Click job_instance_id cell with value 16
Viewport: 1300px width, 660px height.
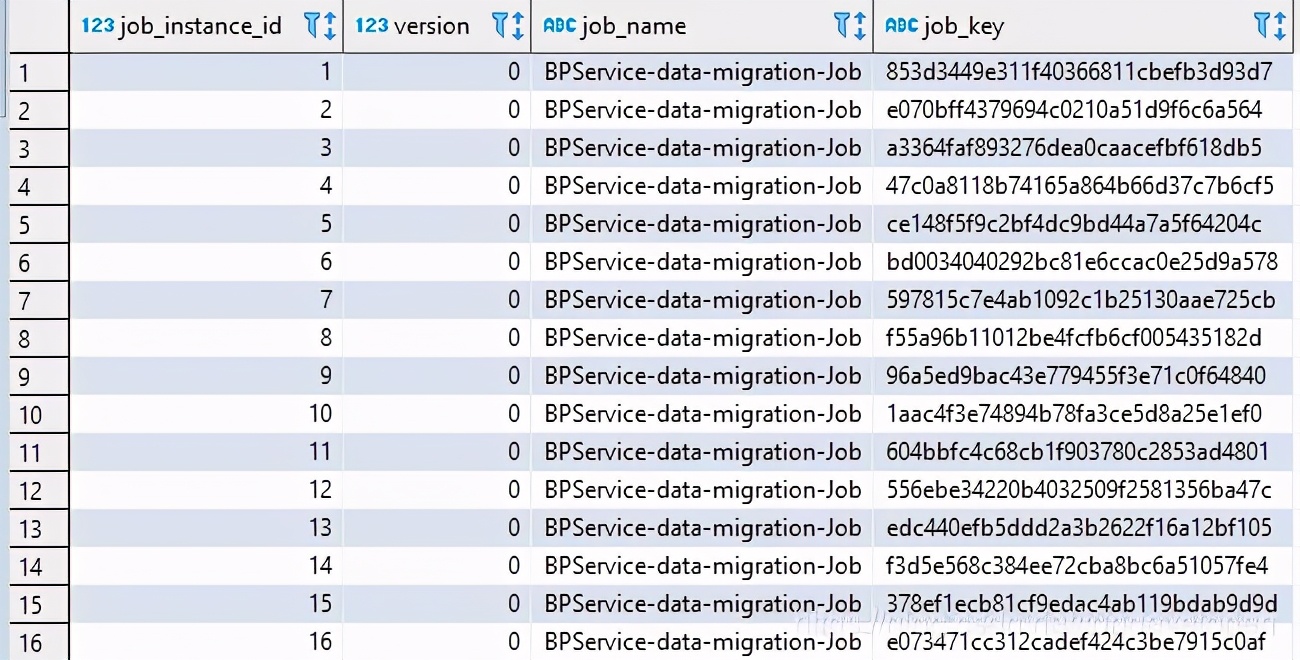206,642
